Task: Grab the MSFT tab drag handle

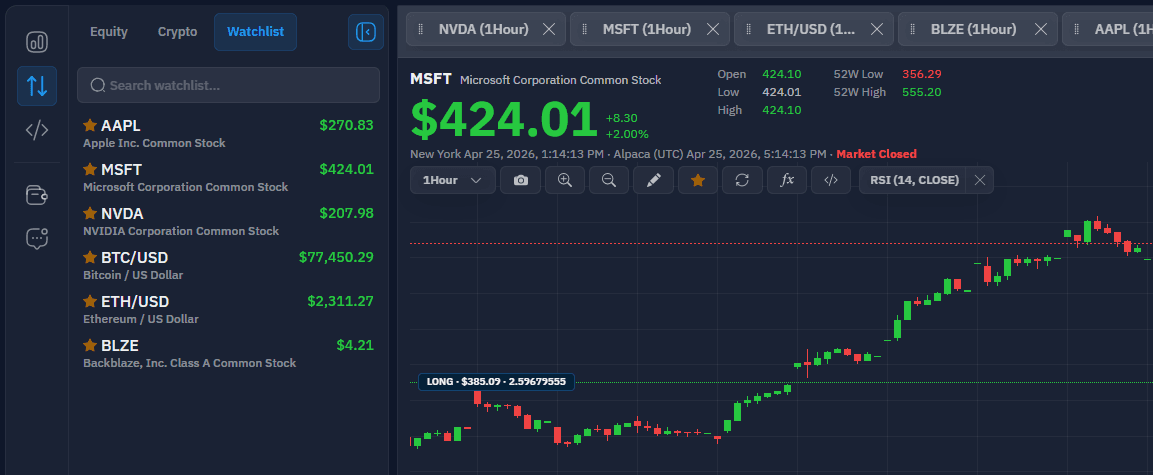Action: pos(585,29)
